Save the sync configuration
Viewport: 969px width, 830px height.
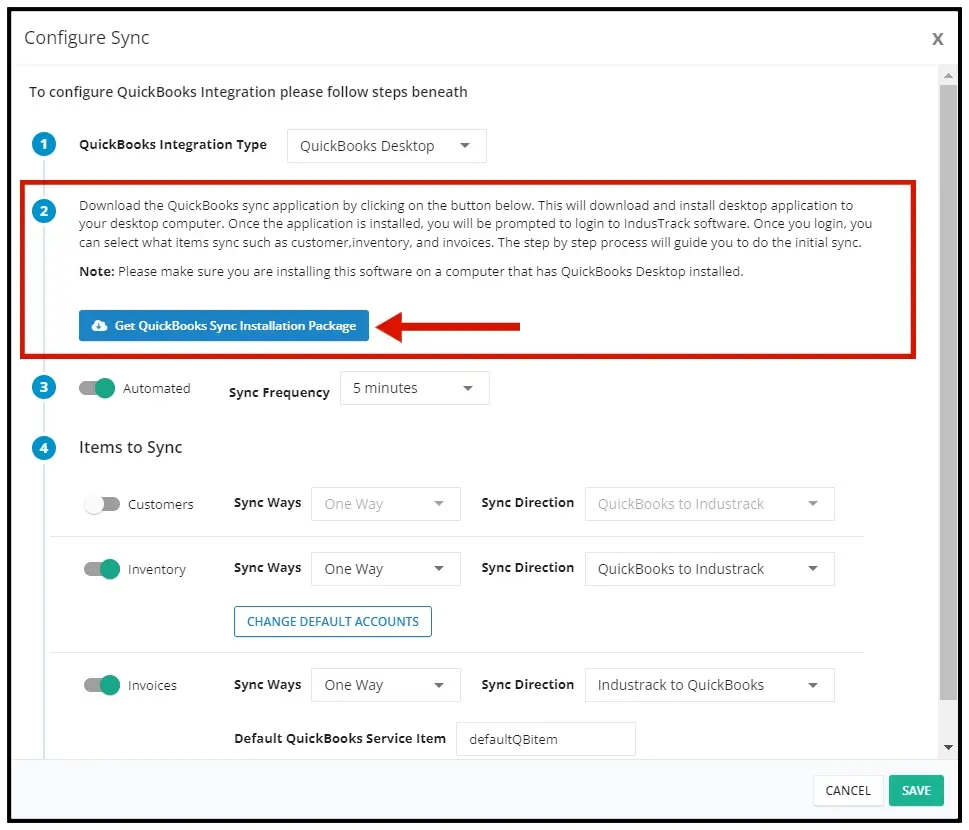pos(916,790)
